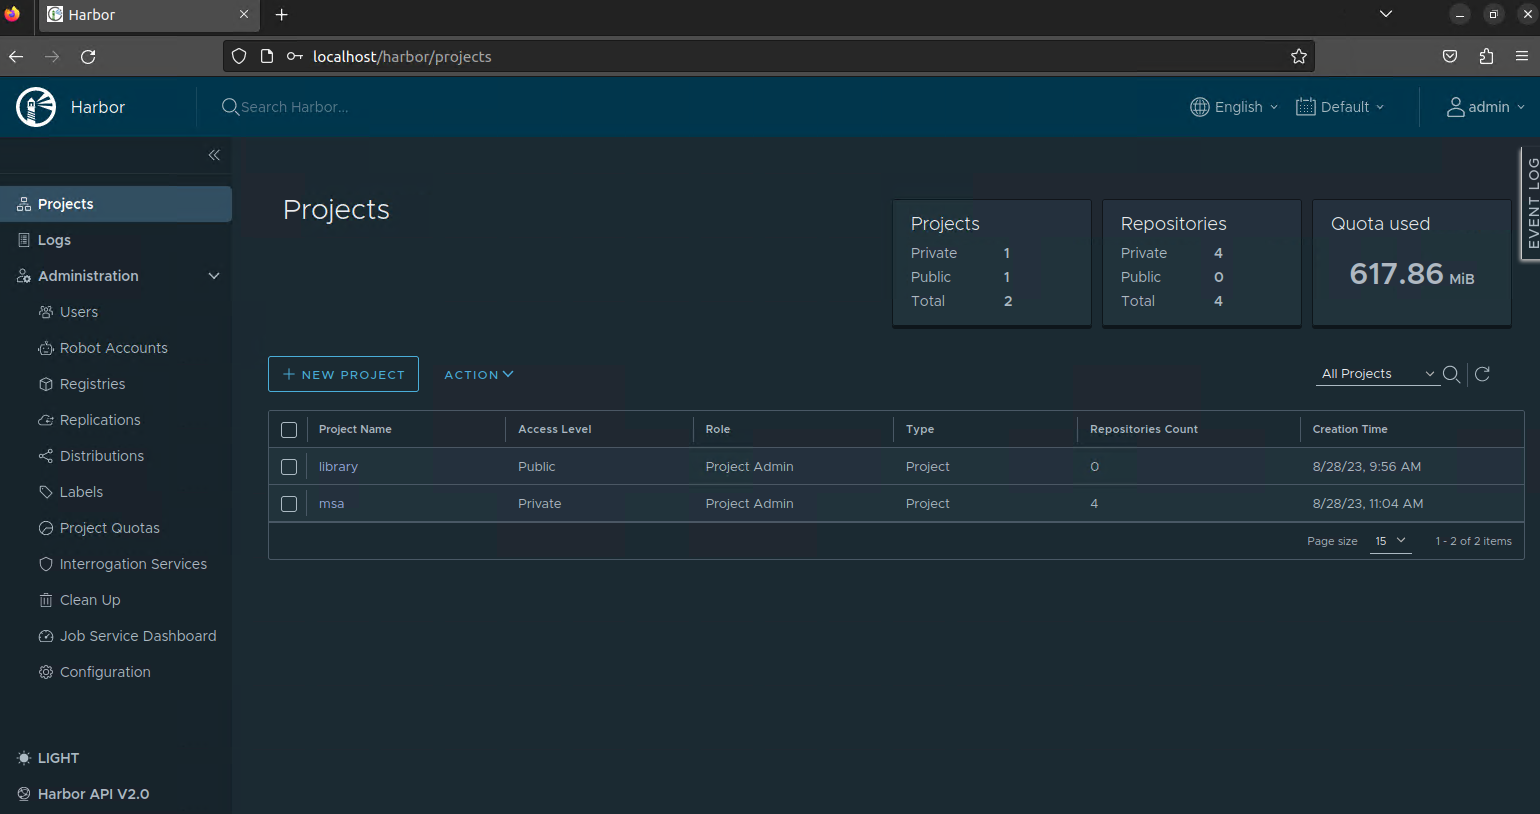
Task: Open Configuration in the sidebar
Action: (105, 672)
